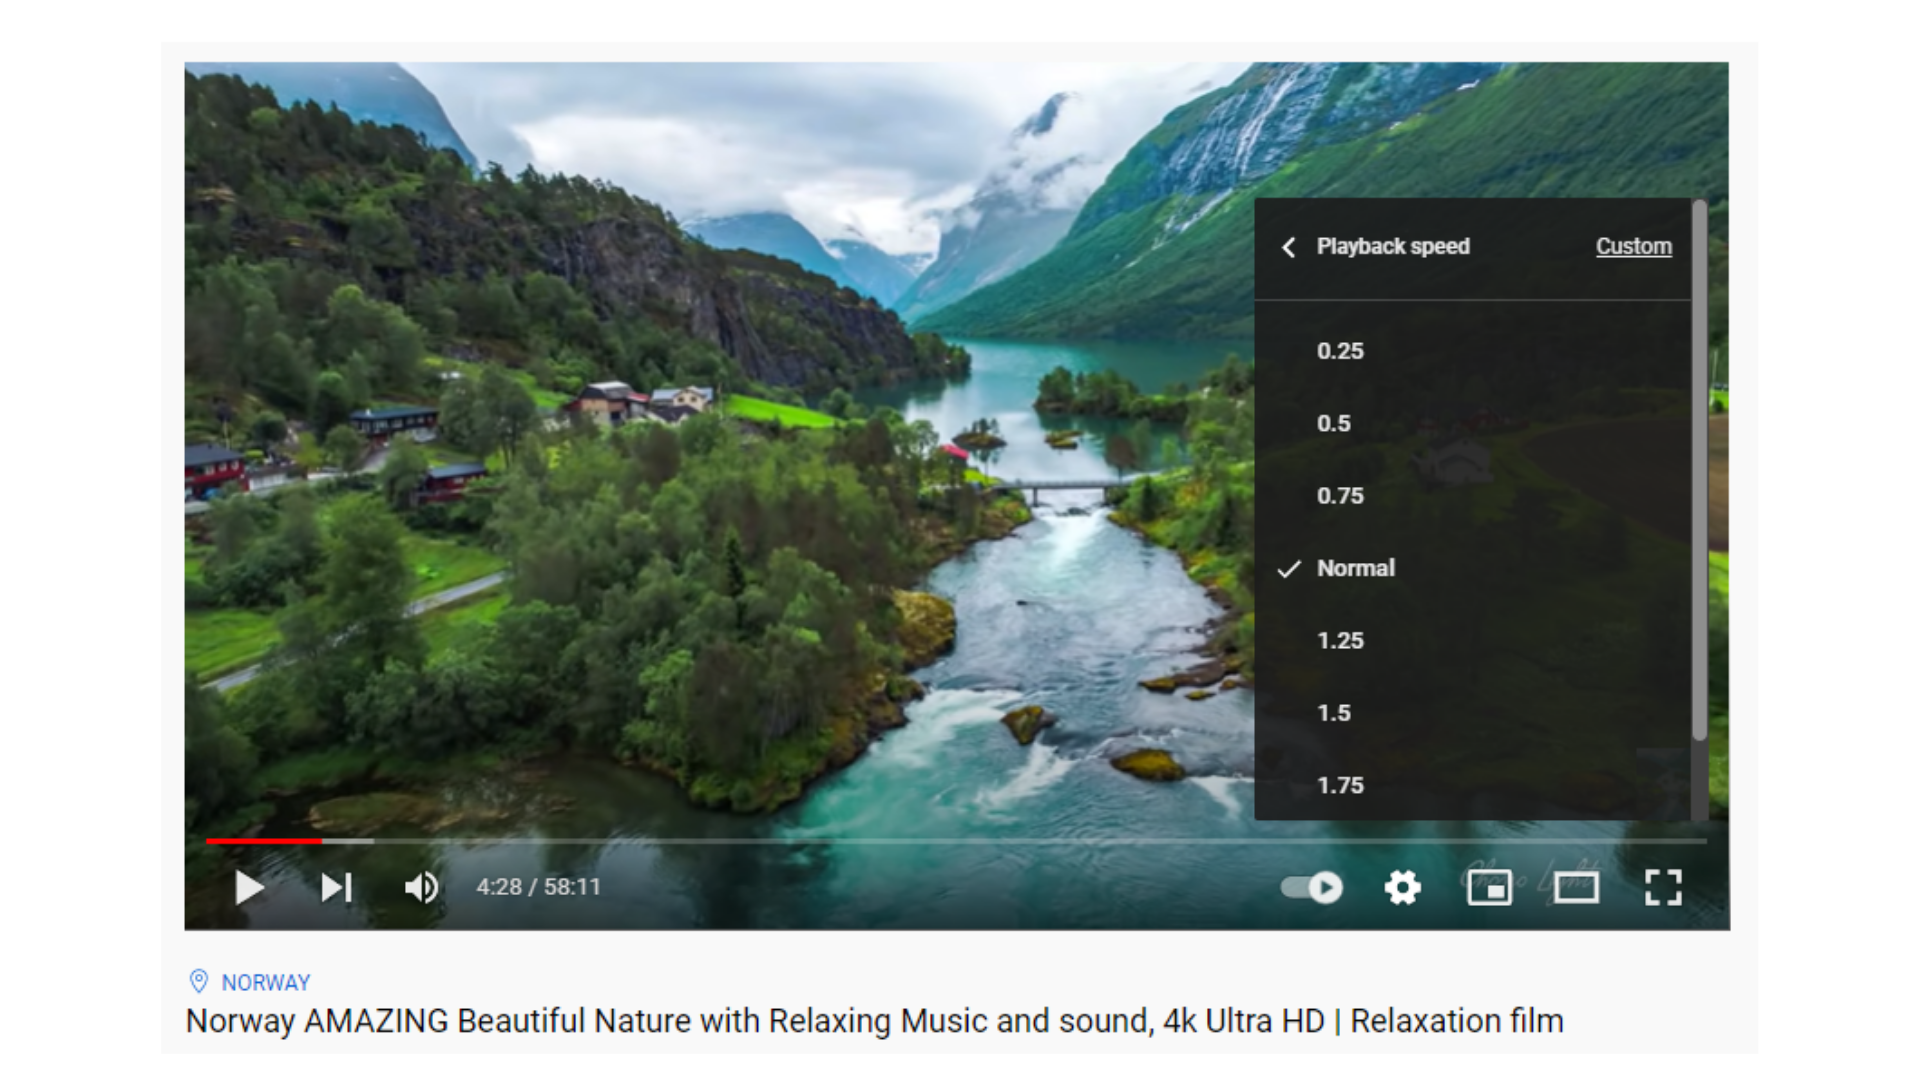1920x1080 pixels.
Task: Click the back chevron in playback speed menu
Action: coord(1292,247)
